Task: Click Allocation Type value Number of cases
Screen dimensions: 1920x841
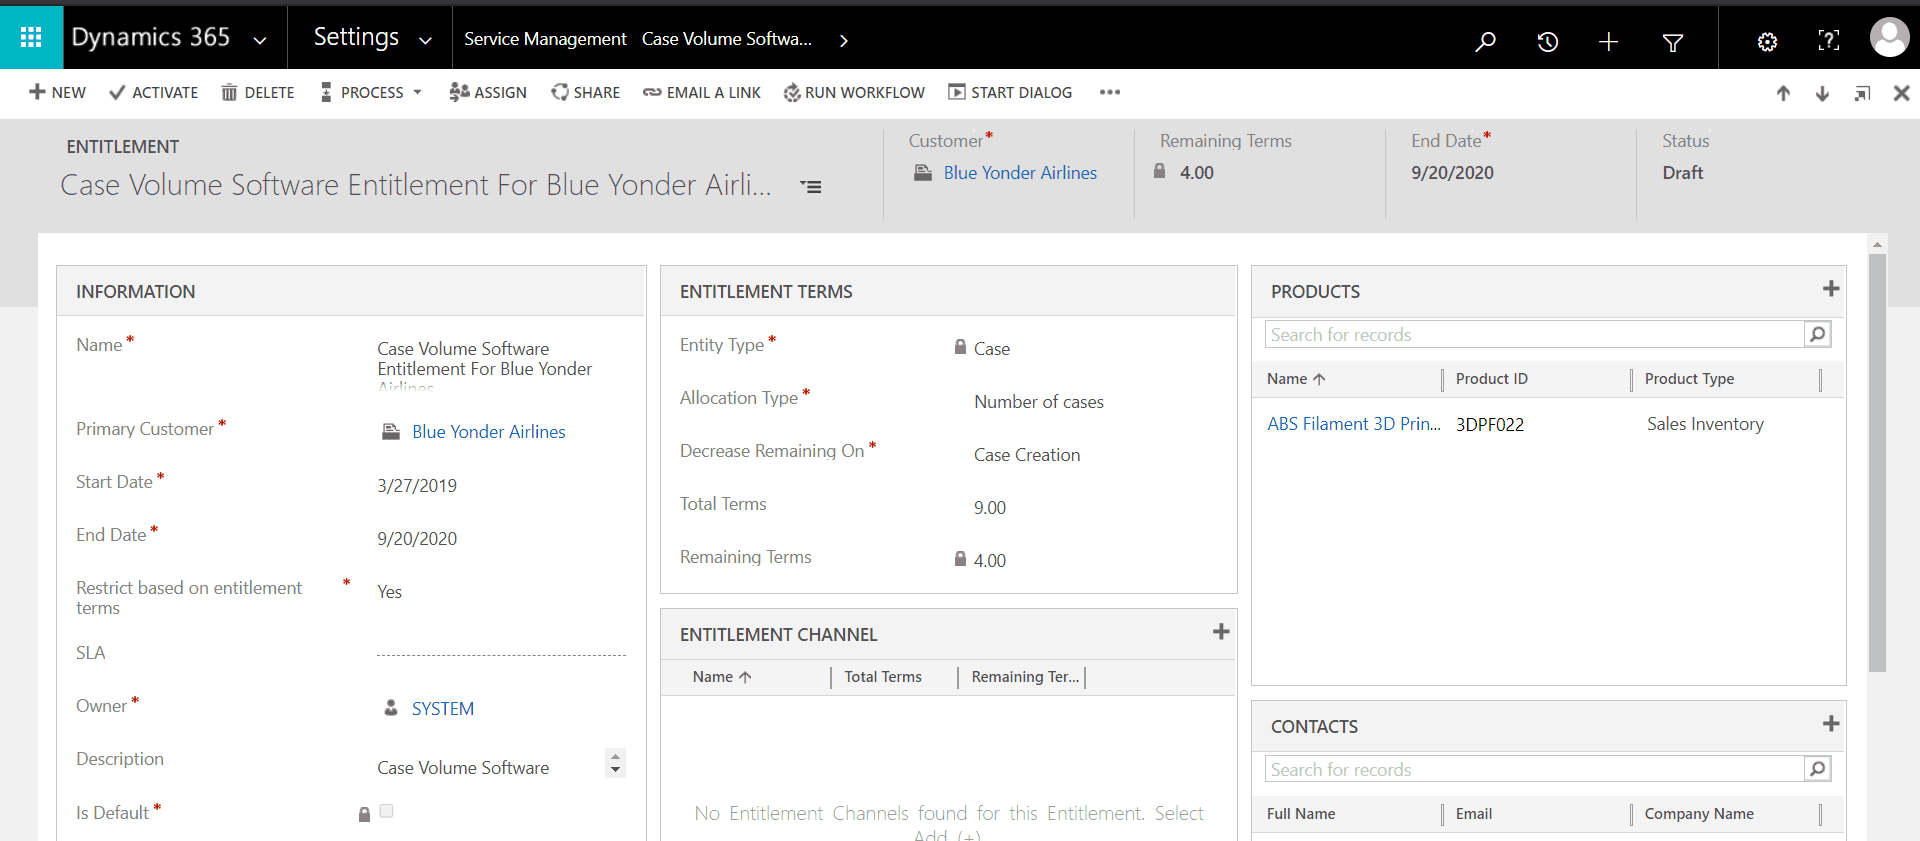Action: (x=1039, y=402)
